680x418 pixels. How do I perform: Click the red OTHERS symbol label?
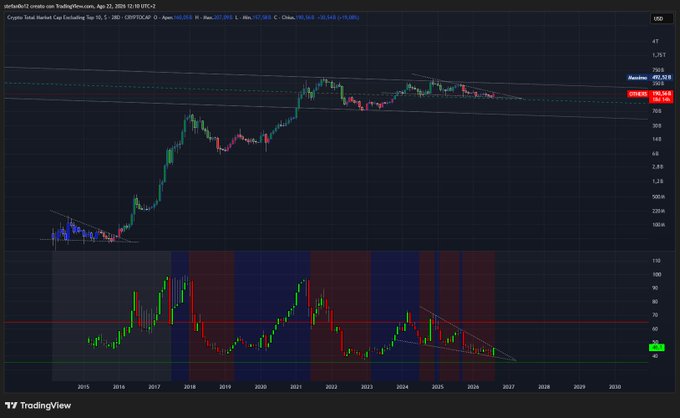(x=638, y=94)
